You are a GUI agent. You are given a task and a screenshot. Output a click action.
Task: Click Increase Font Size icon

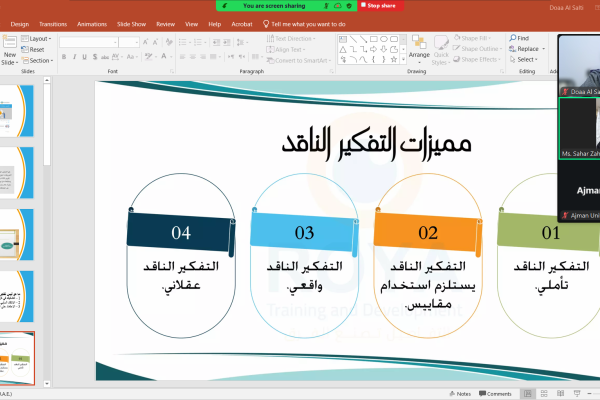click(145, 42)
